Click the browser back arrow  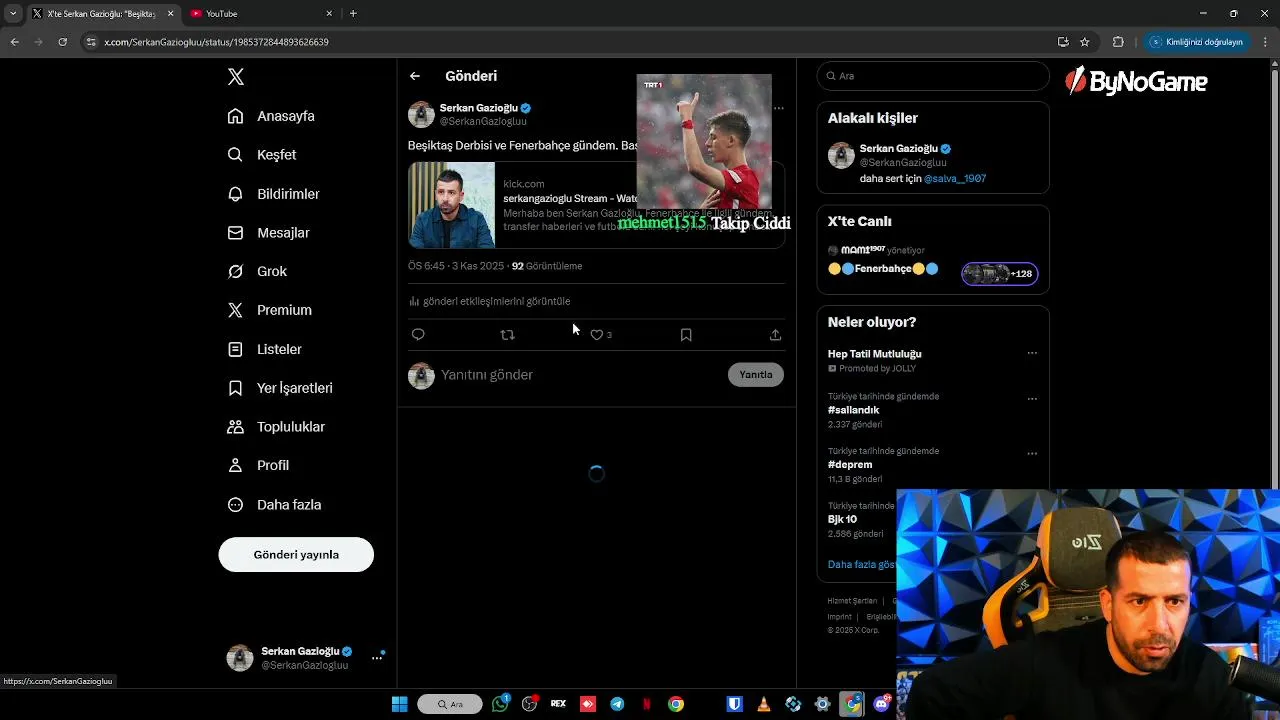click(x=15, y=42)
